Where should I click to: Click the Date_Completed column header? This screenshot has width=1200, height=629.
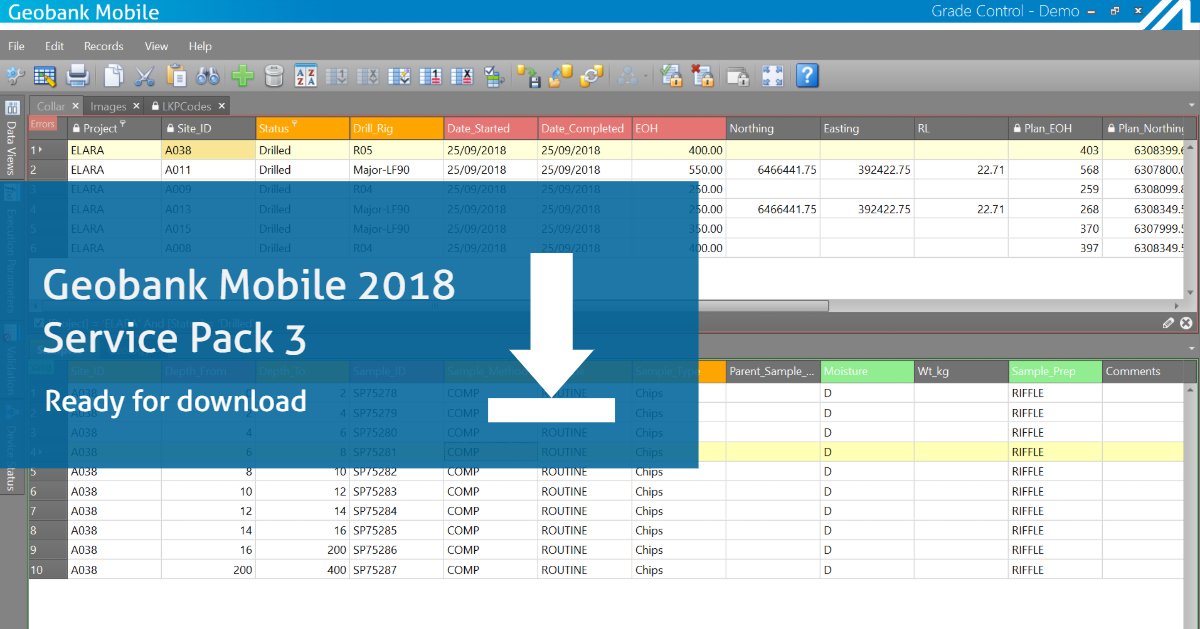click(x=584, y=128)
